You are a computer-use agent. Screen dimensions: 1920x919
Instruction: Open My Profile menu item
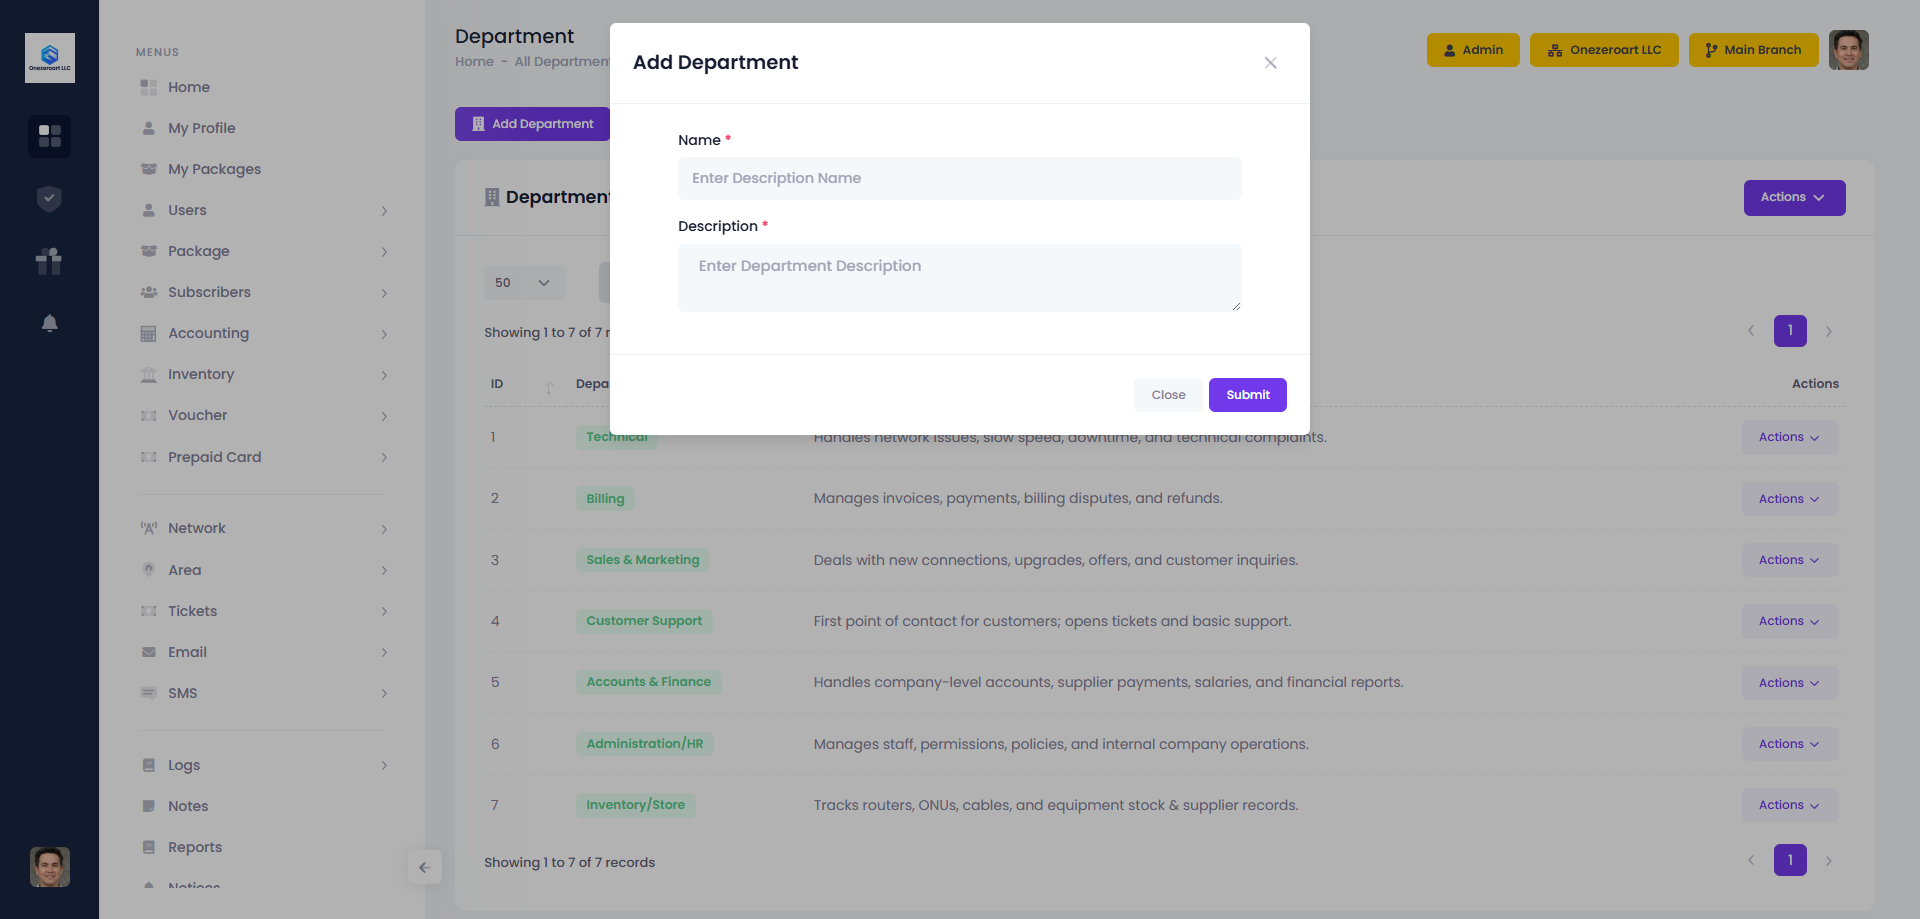[201, 128]
